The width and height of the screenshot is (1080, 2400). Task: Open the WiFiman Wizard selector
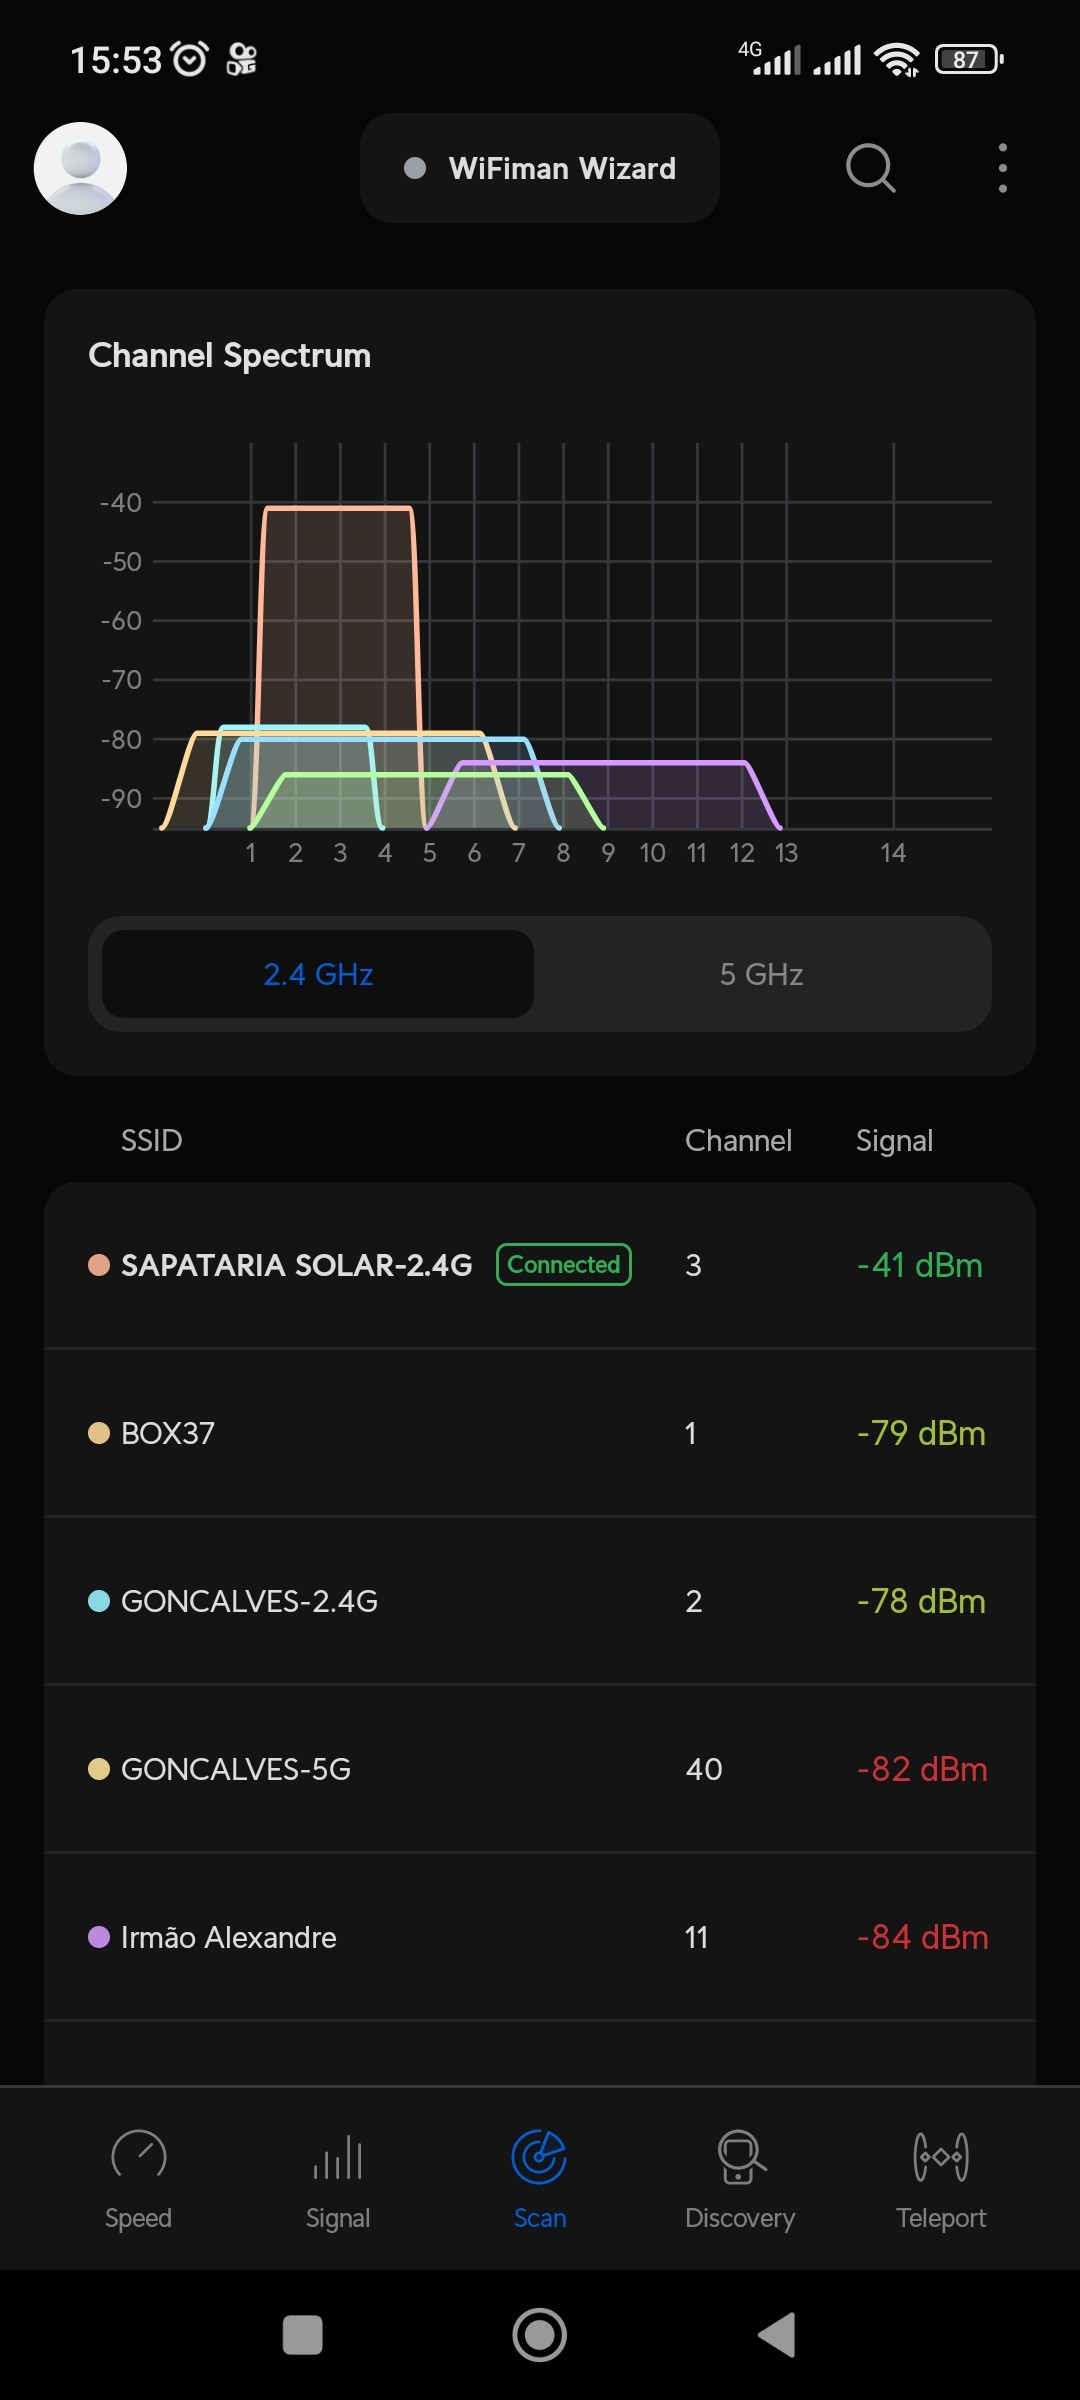[540, 168]
